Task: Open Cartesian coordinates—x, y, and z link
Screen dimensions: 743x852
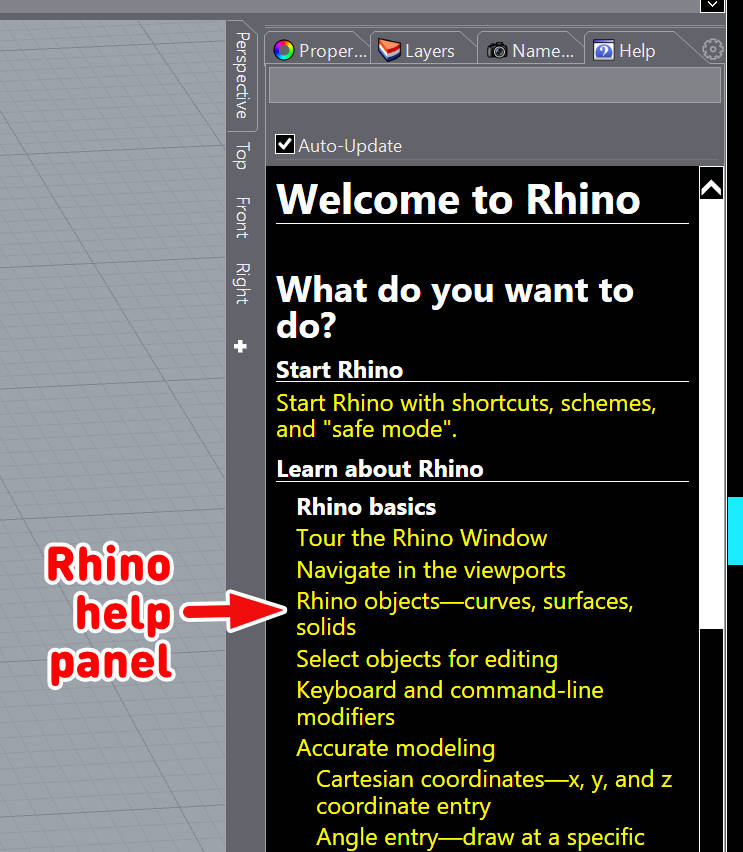Action: click(494, 792)
